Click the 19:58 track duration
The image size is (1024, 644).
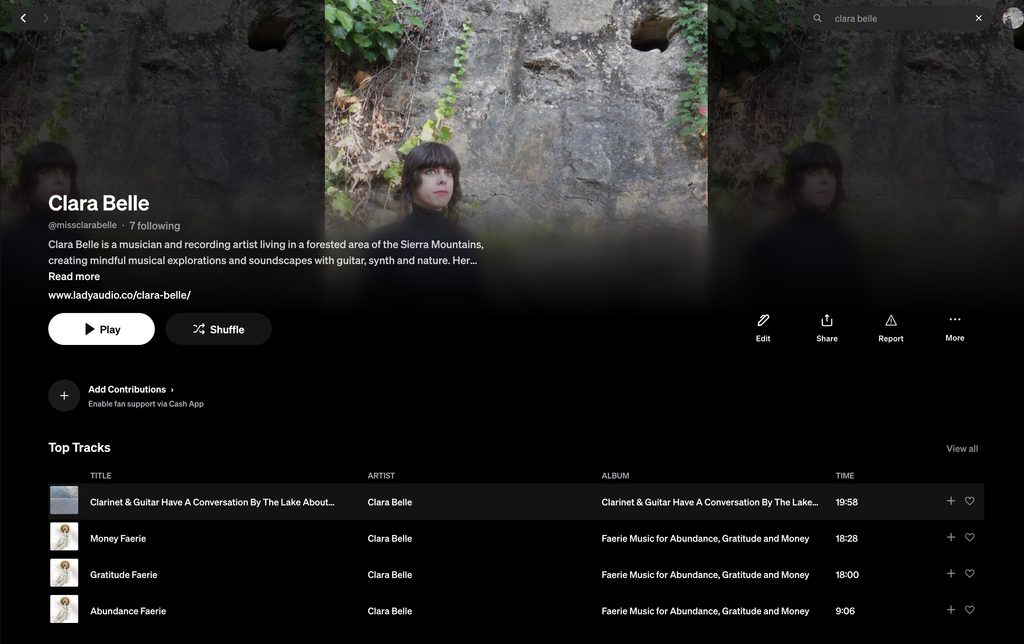(846, 502)
